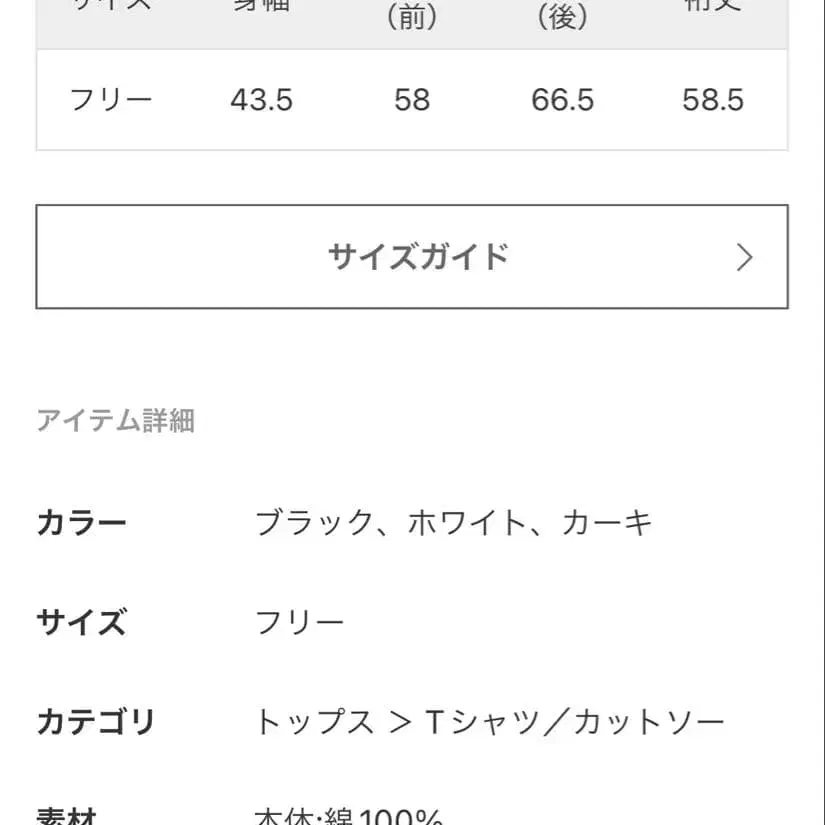The width and height of the screenshot is (825, 825).
Task: Select the 身幅 column header
Action: [262, 8]
